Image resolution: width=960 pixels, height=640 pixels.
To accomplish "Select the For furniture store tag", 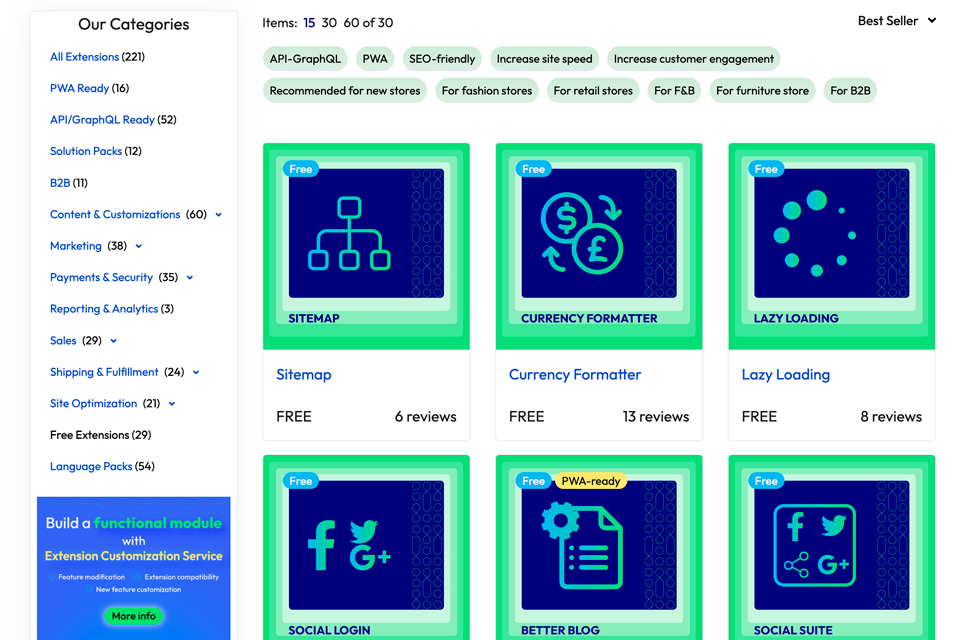I will click(x=762, y=91).
